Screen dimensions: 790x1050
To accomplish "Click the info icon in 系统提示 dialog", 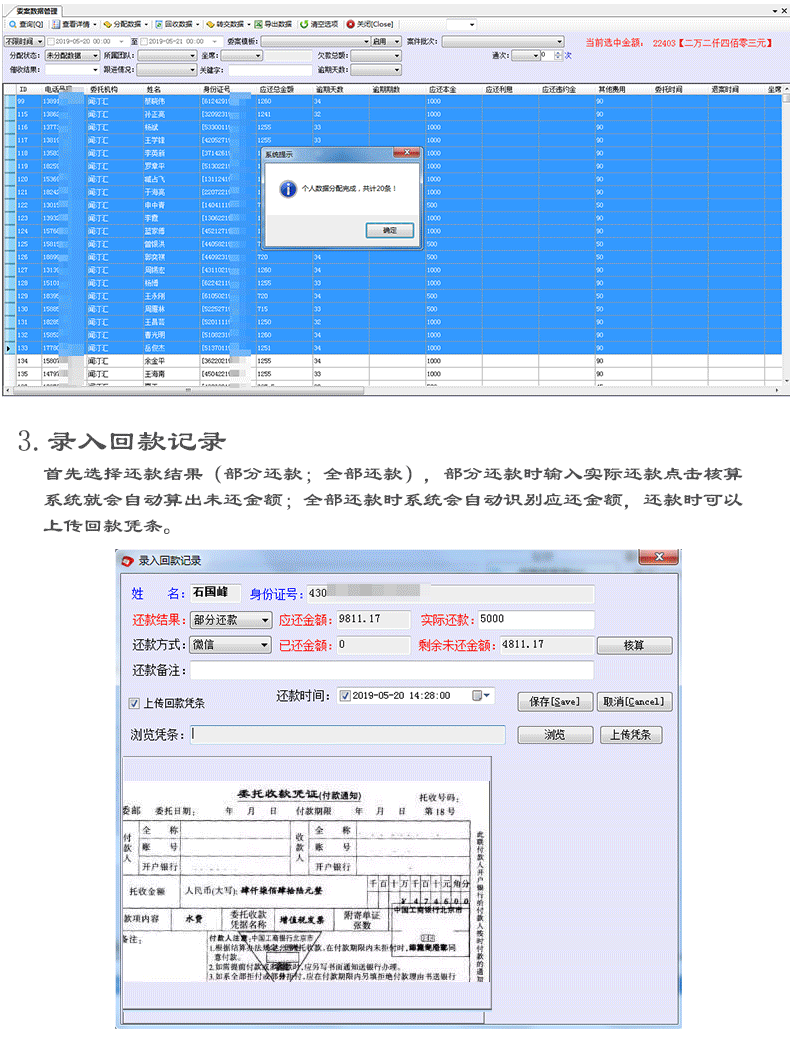I will tap(288, 190).
